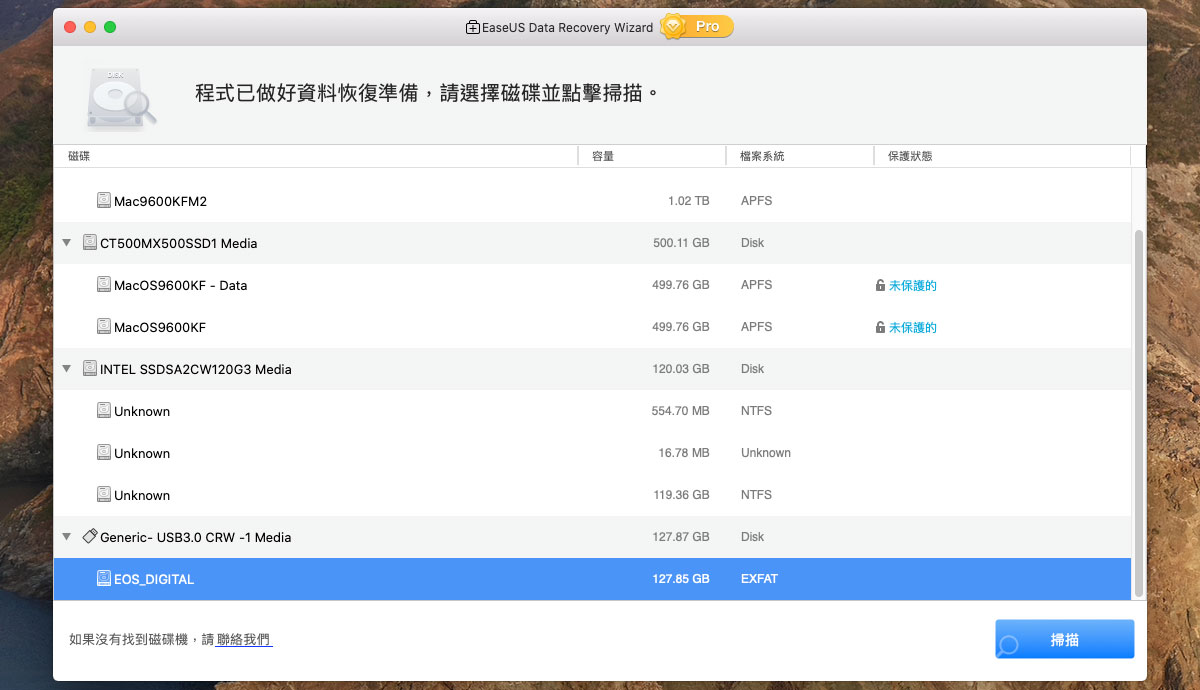Click the EaseUS first-aid icon in title bar
The height and width of the screenshot is (690, 1200).
coord(473,27)
